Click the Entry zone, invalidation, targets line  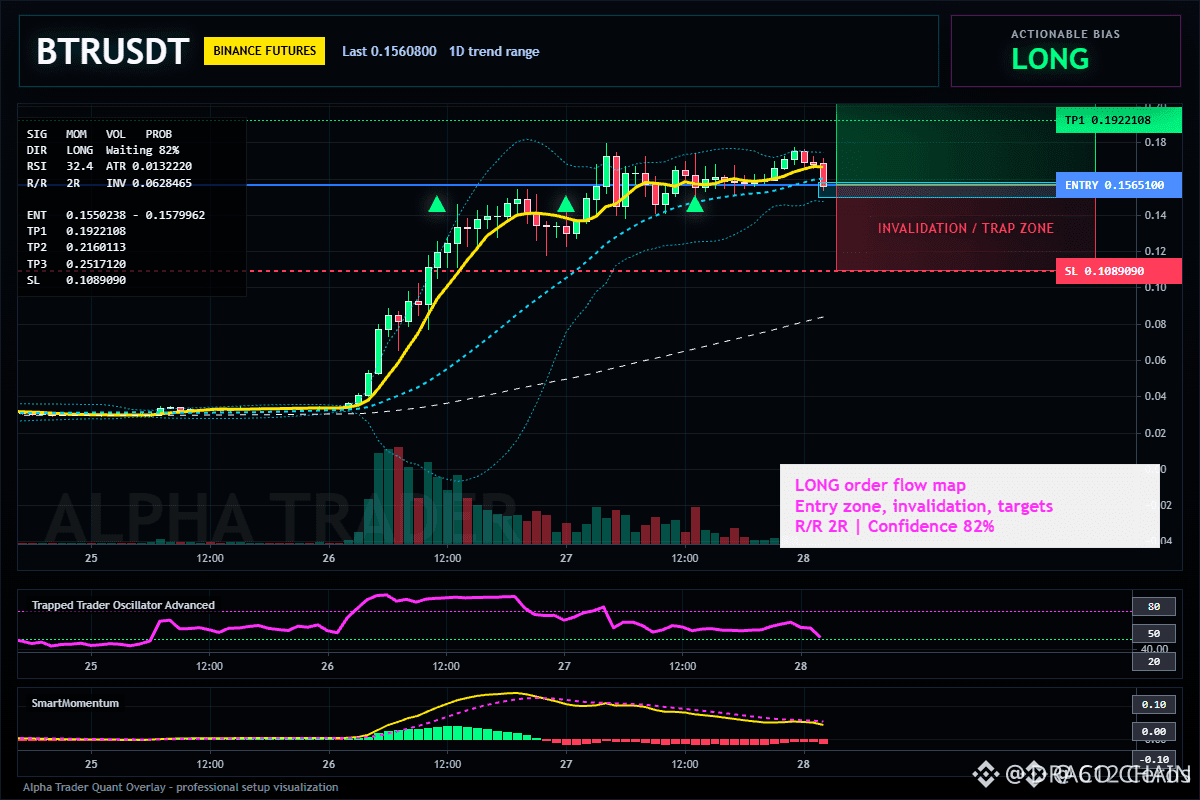pyautogui.click(x=923, y=506)
